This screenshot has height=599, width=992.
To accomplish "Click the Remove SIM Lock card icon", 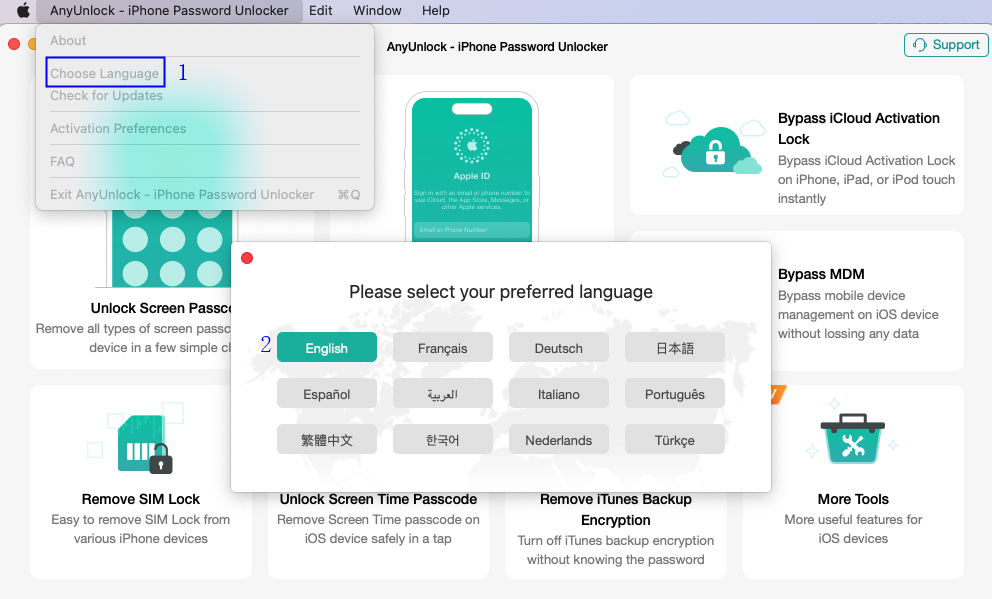I will [x=144, y=443].
